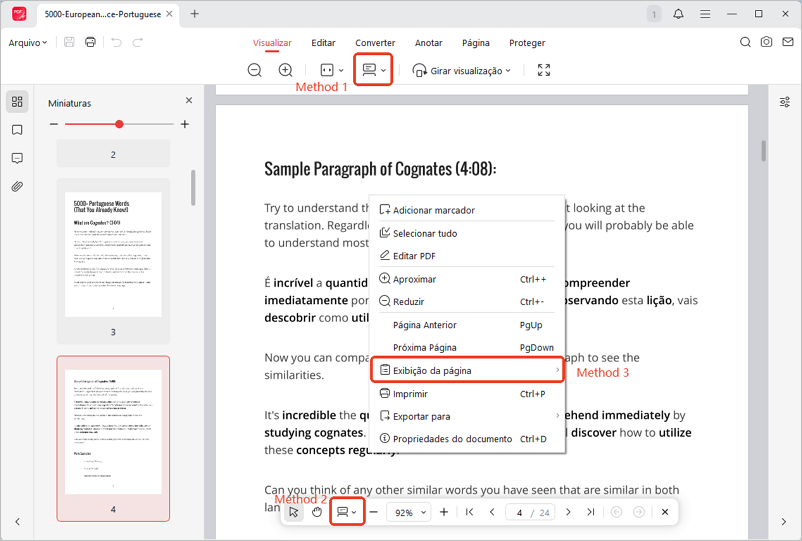Screen dimensions: 802x541
Task: Open the search magnifier icon
Action: pos(745,42)
